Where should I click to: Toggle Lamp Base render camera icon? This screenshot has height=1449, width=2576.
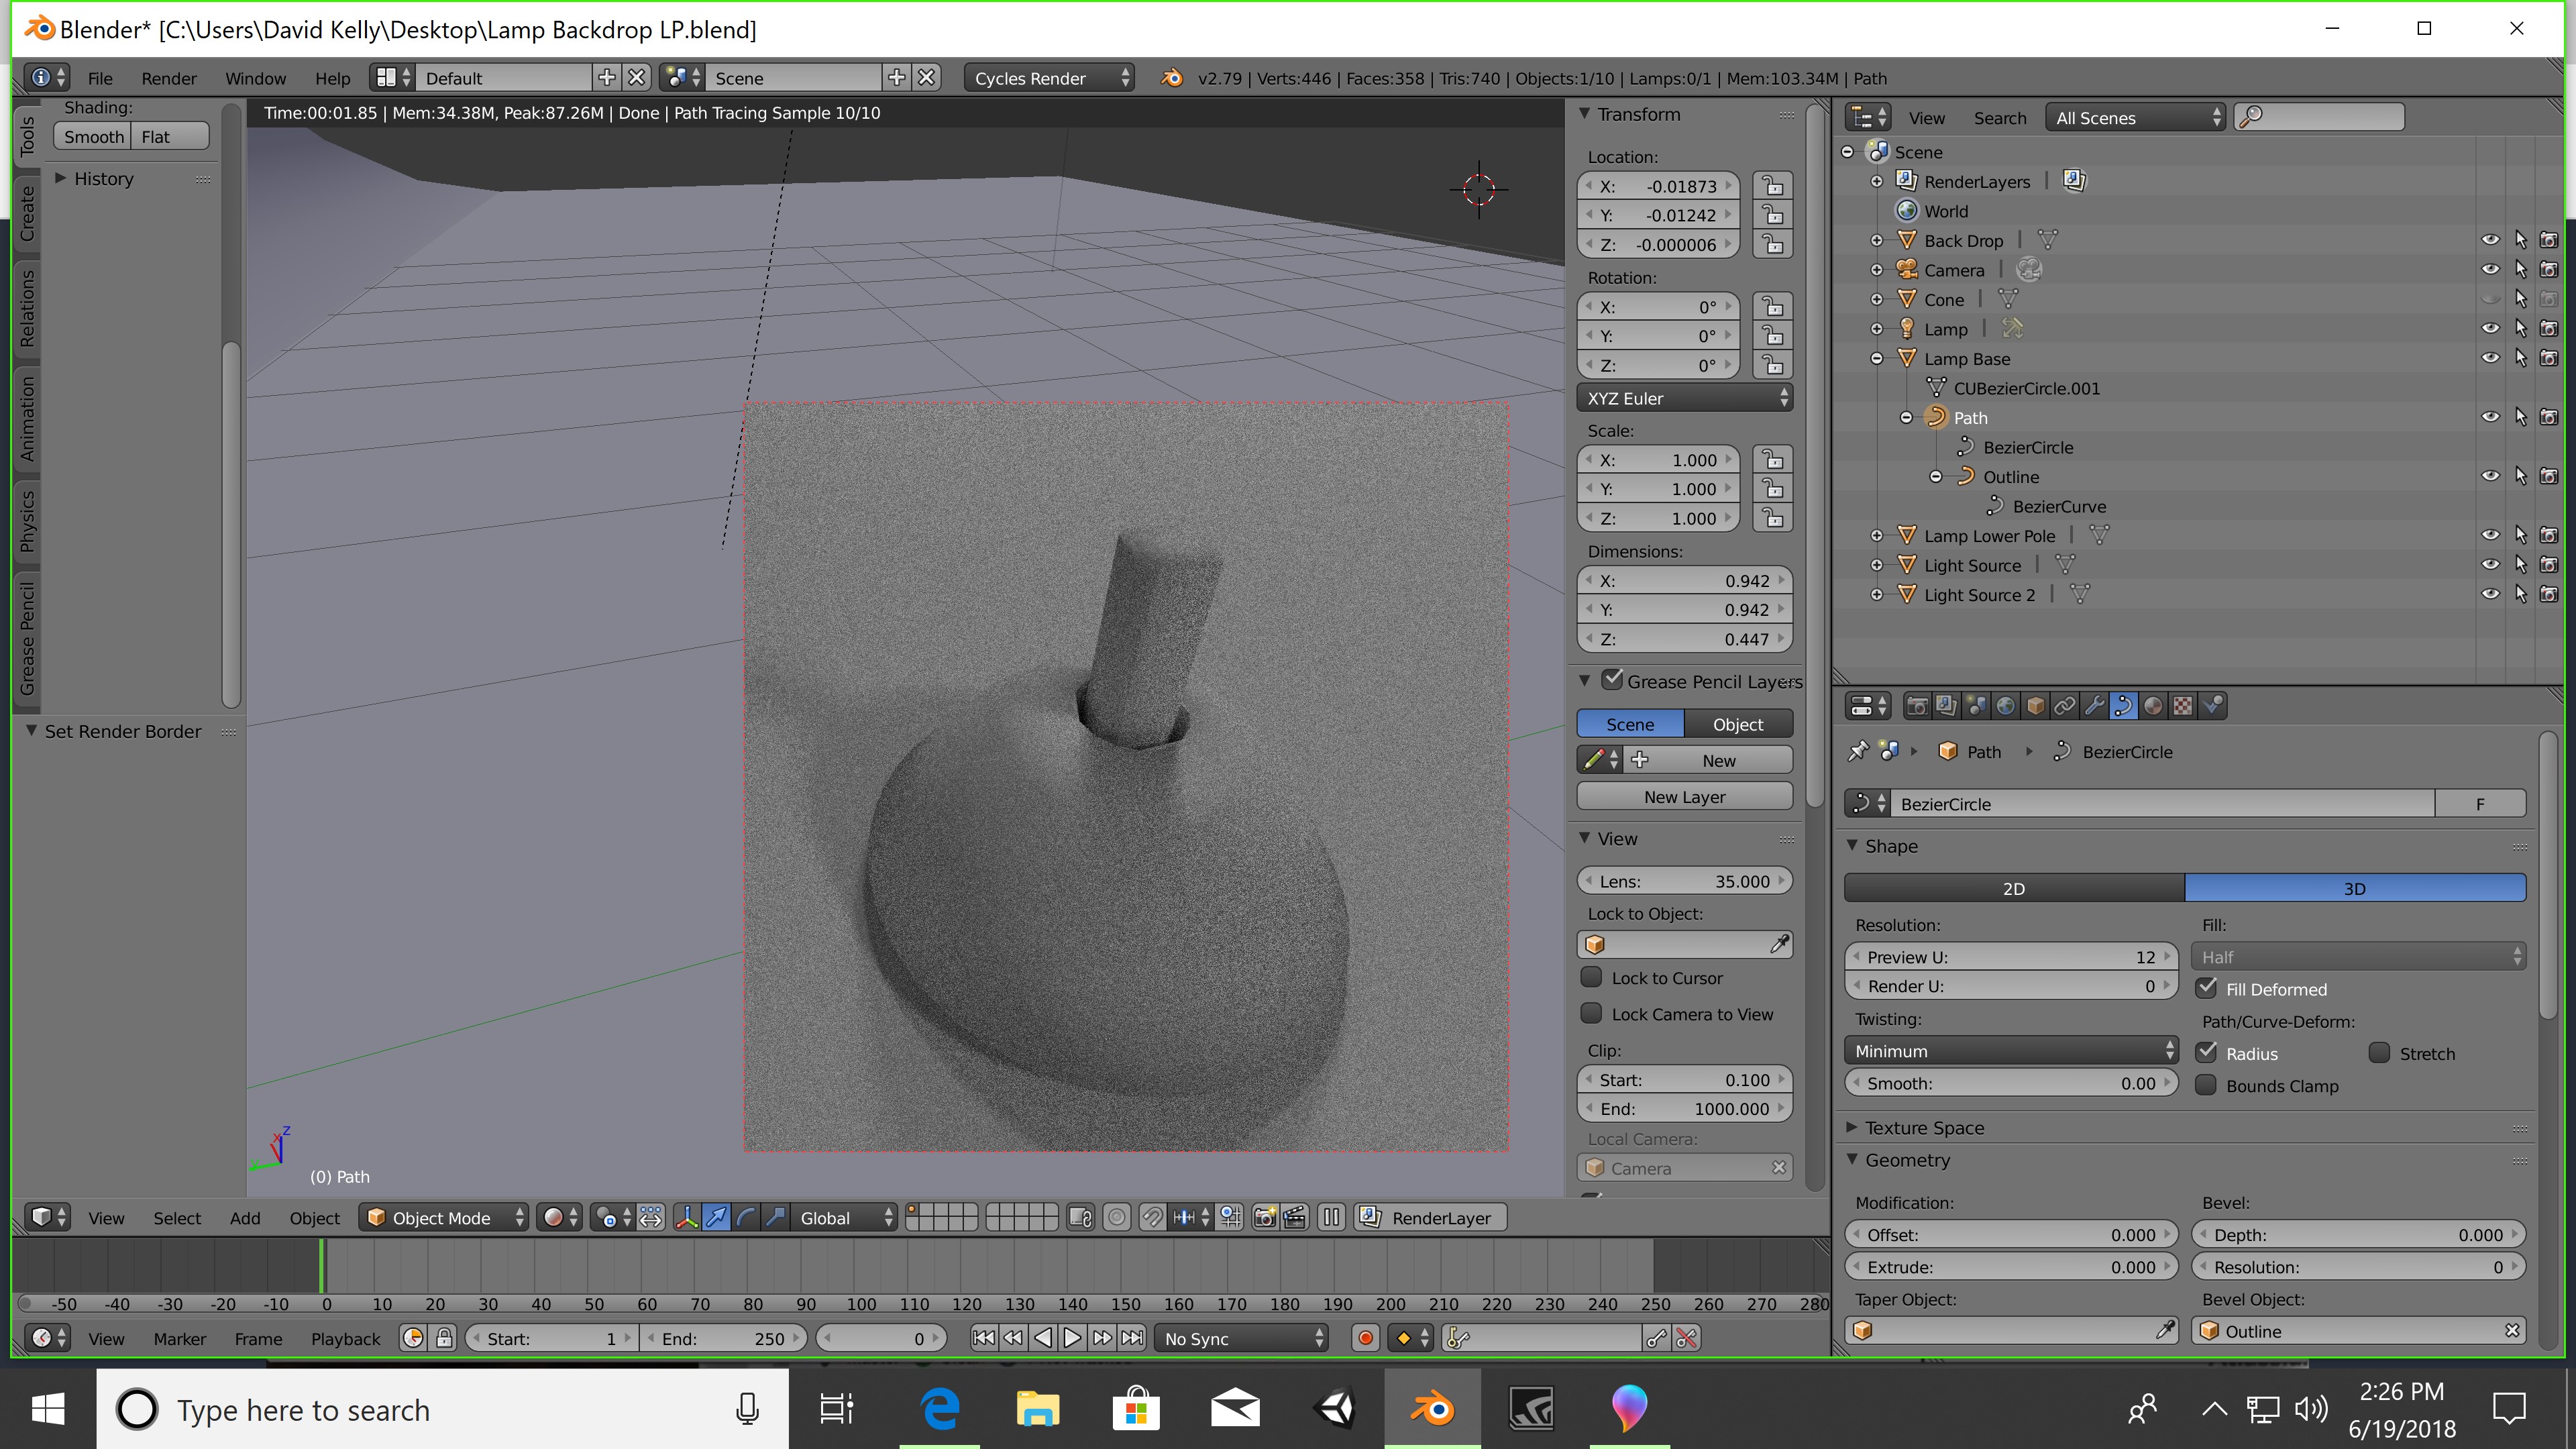(x=2549, y=358)
